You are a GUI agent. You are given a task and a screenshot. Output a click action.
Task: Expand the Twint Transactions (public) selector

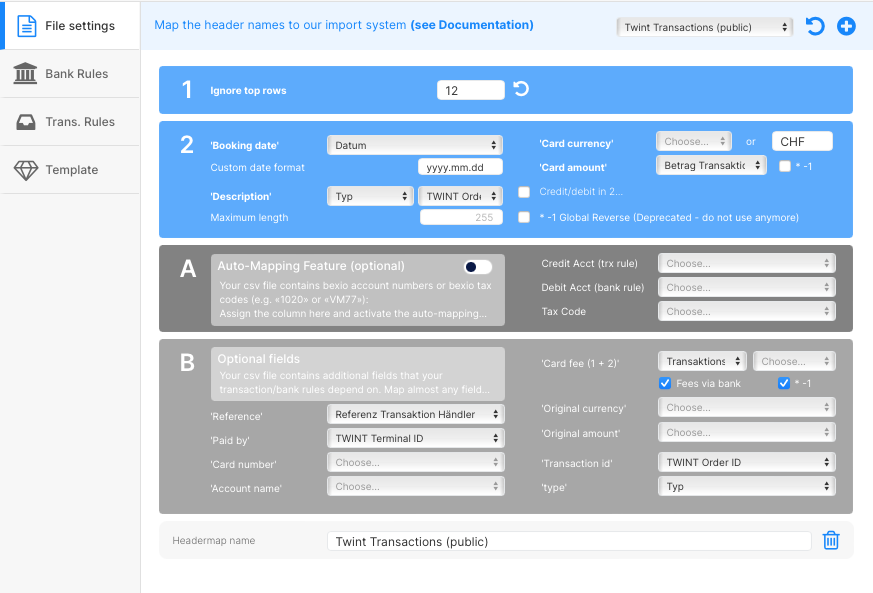click(704, 27)
